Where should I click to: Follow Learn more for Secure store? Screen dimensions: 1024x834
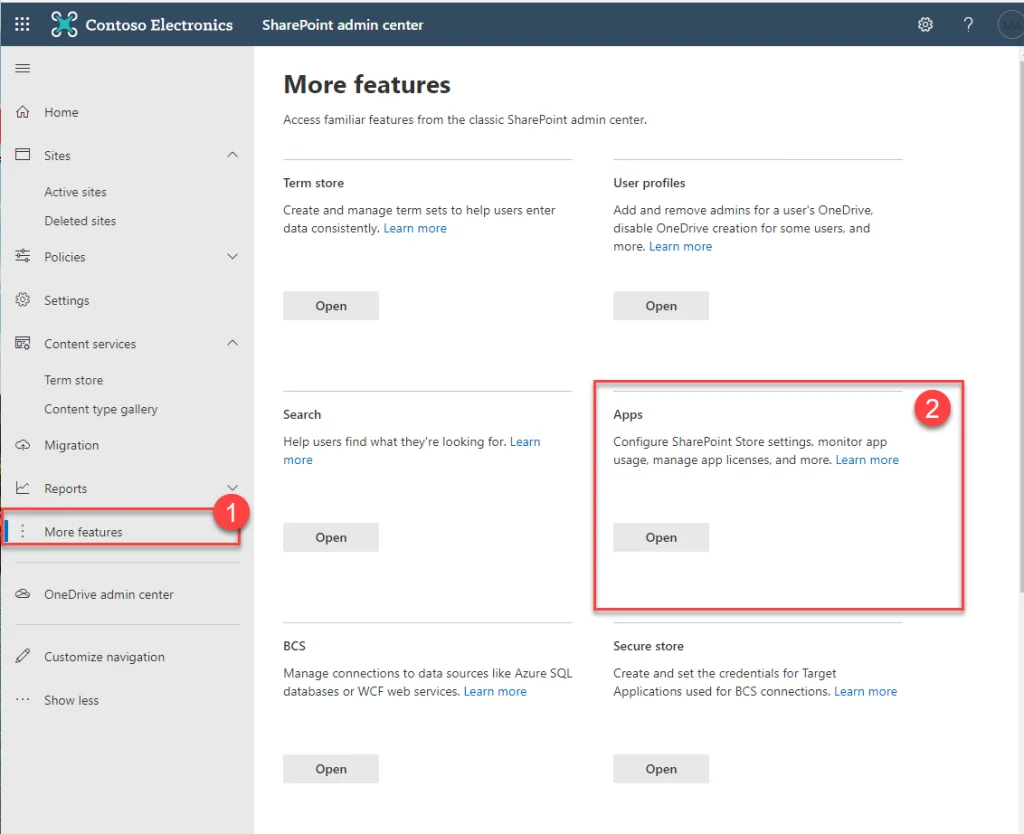coord(865,691)
